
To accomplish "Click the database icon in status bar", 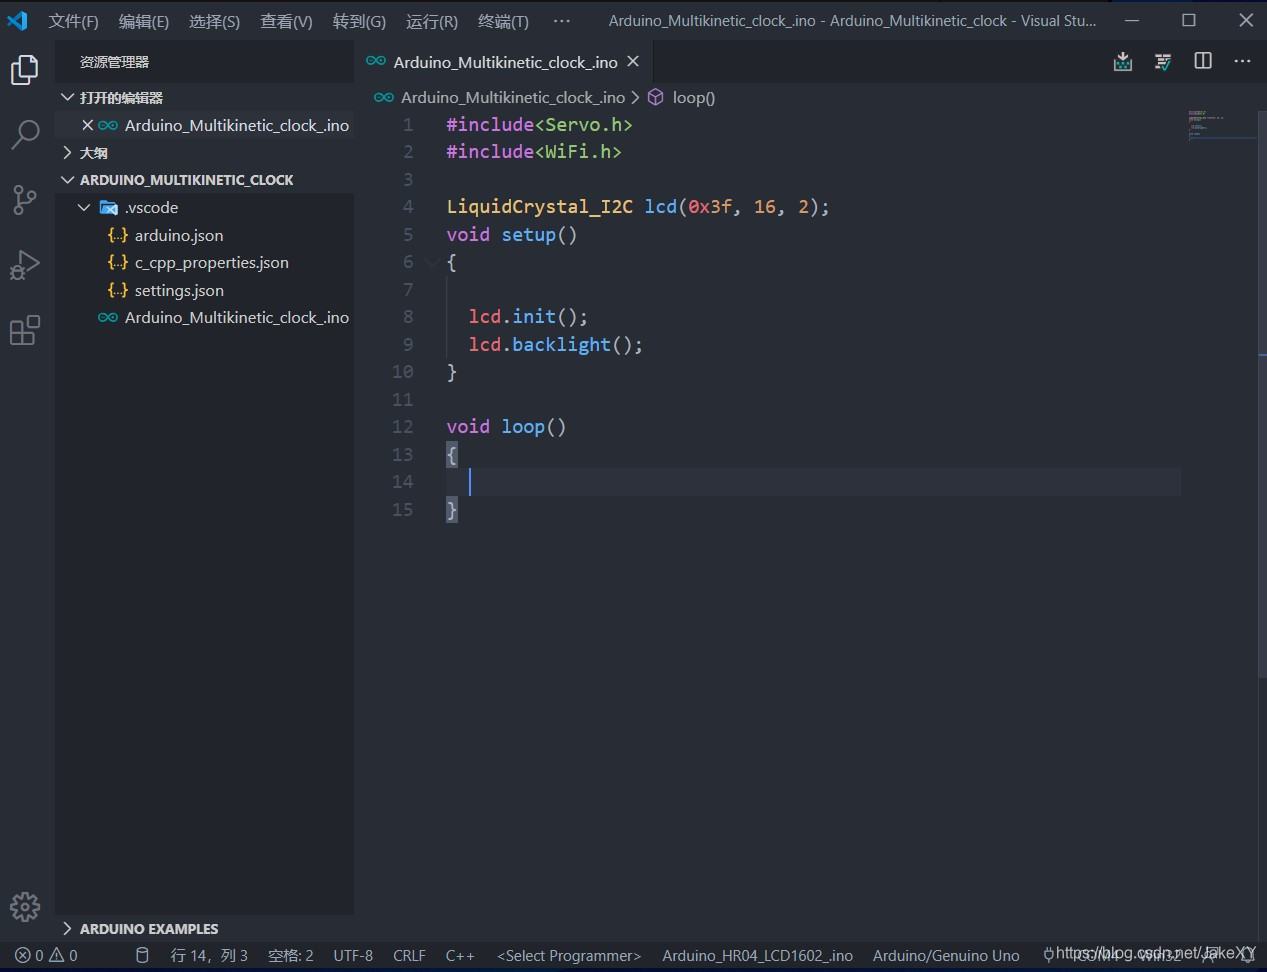I will pos(142,955).
